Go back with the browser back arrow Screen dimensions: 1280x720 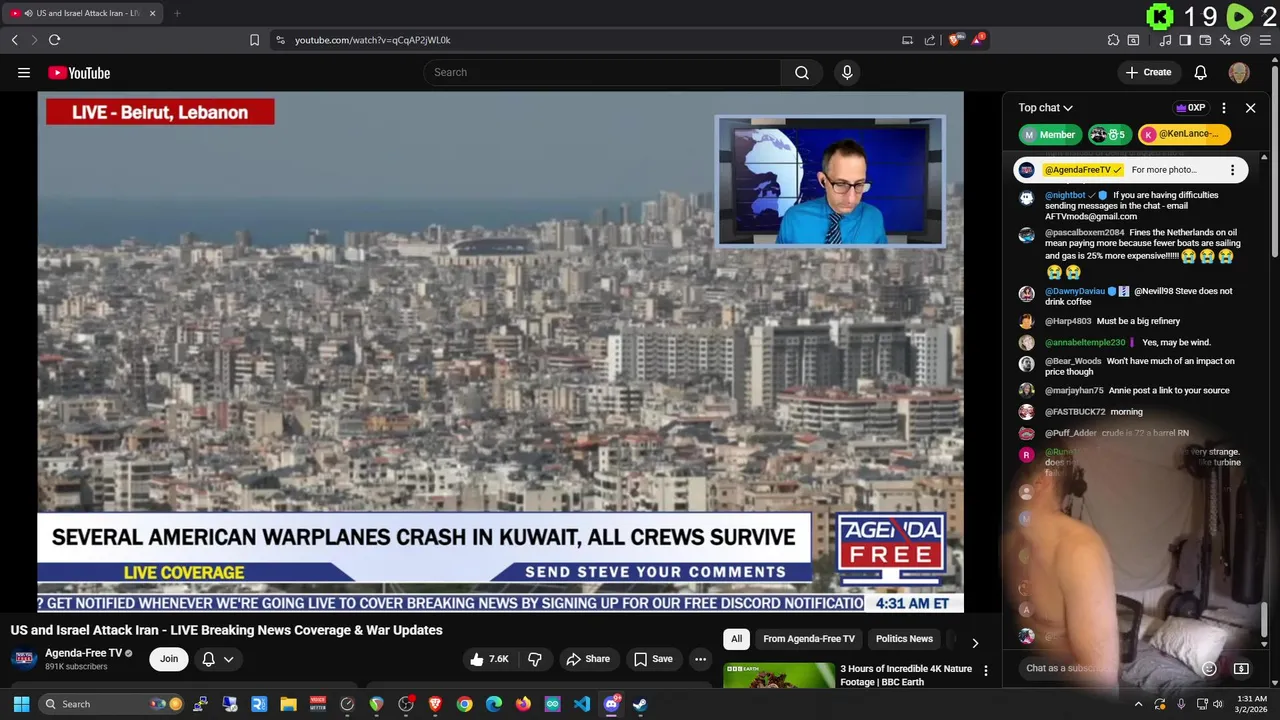click(x=15, y=40)
